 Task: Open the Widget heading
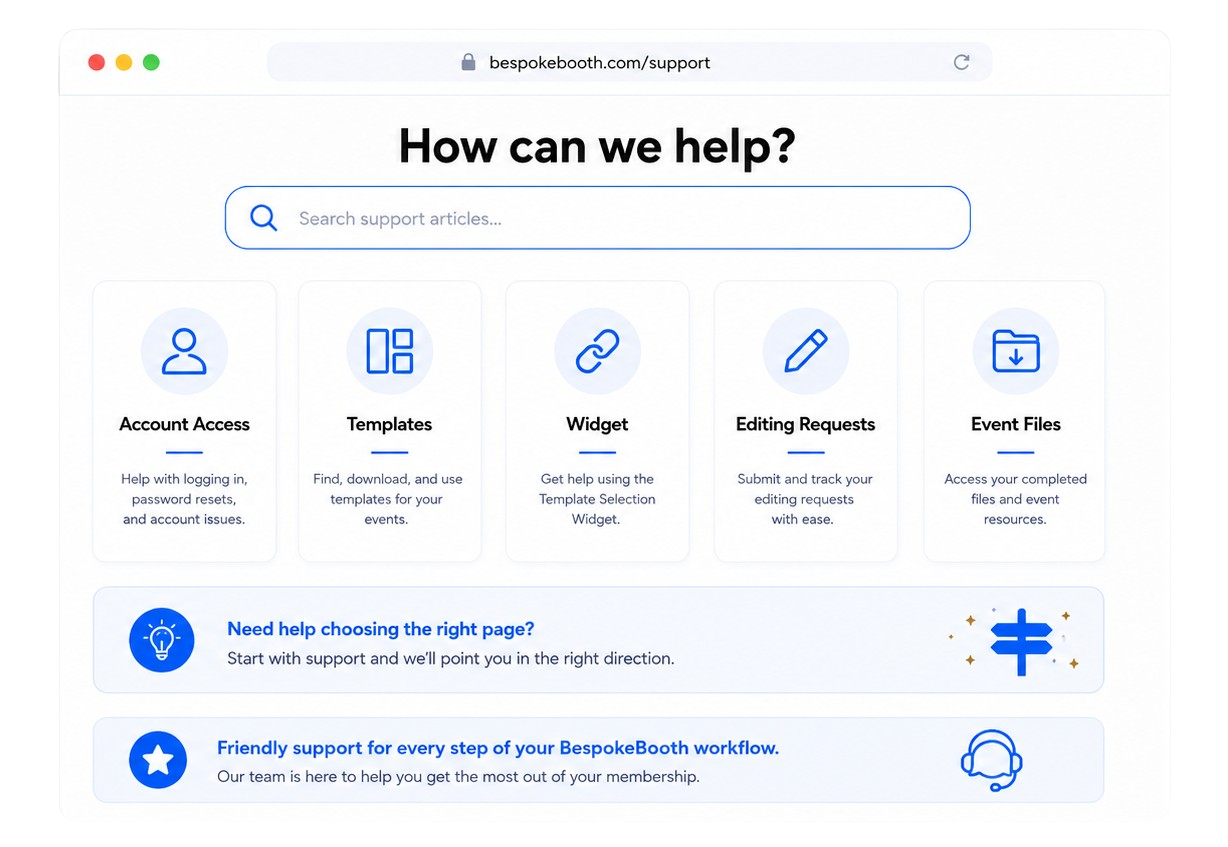(x=597, y=424)
